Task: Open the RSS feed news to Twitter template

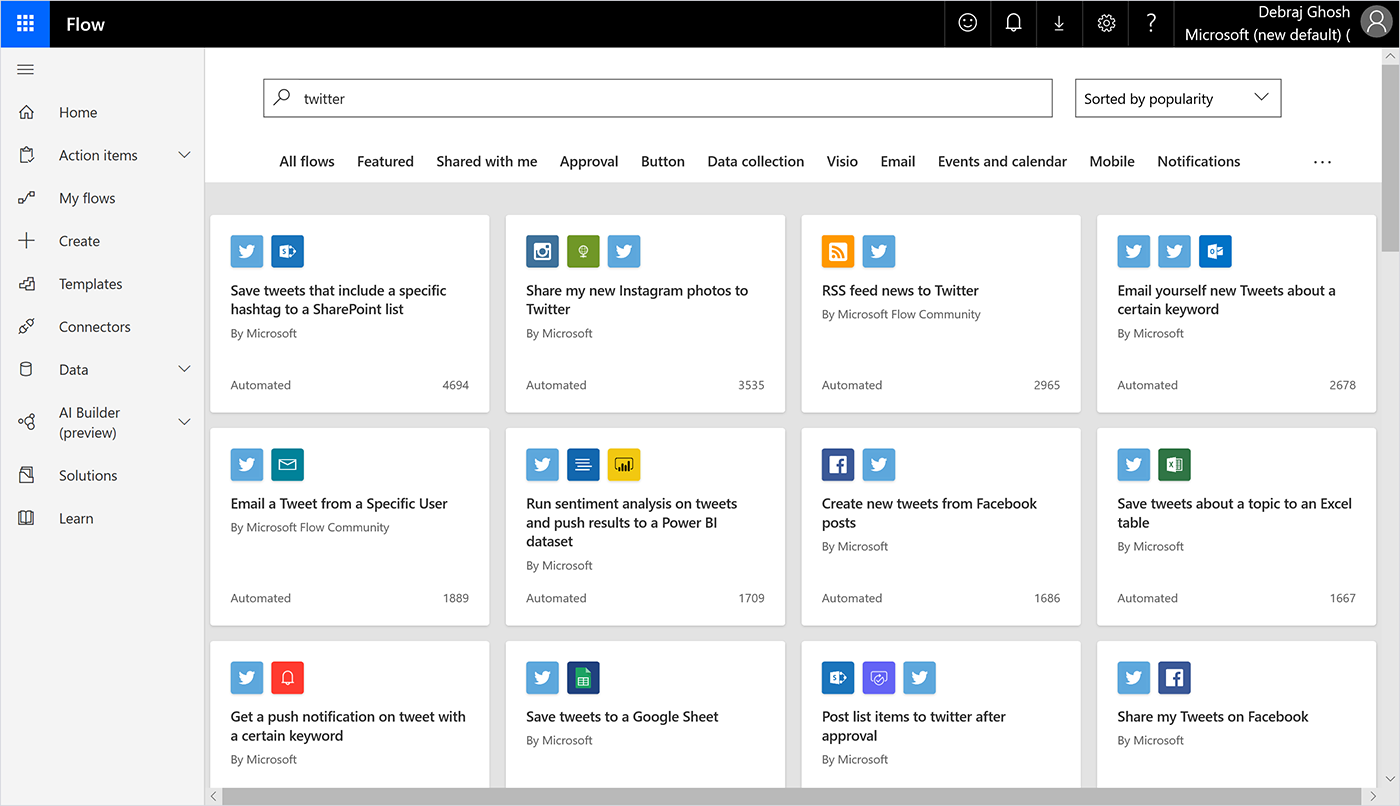Action: [x=899, y=290]
